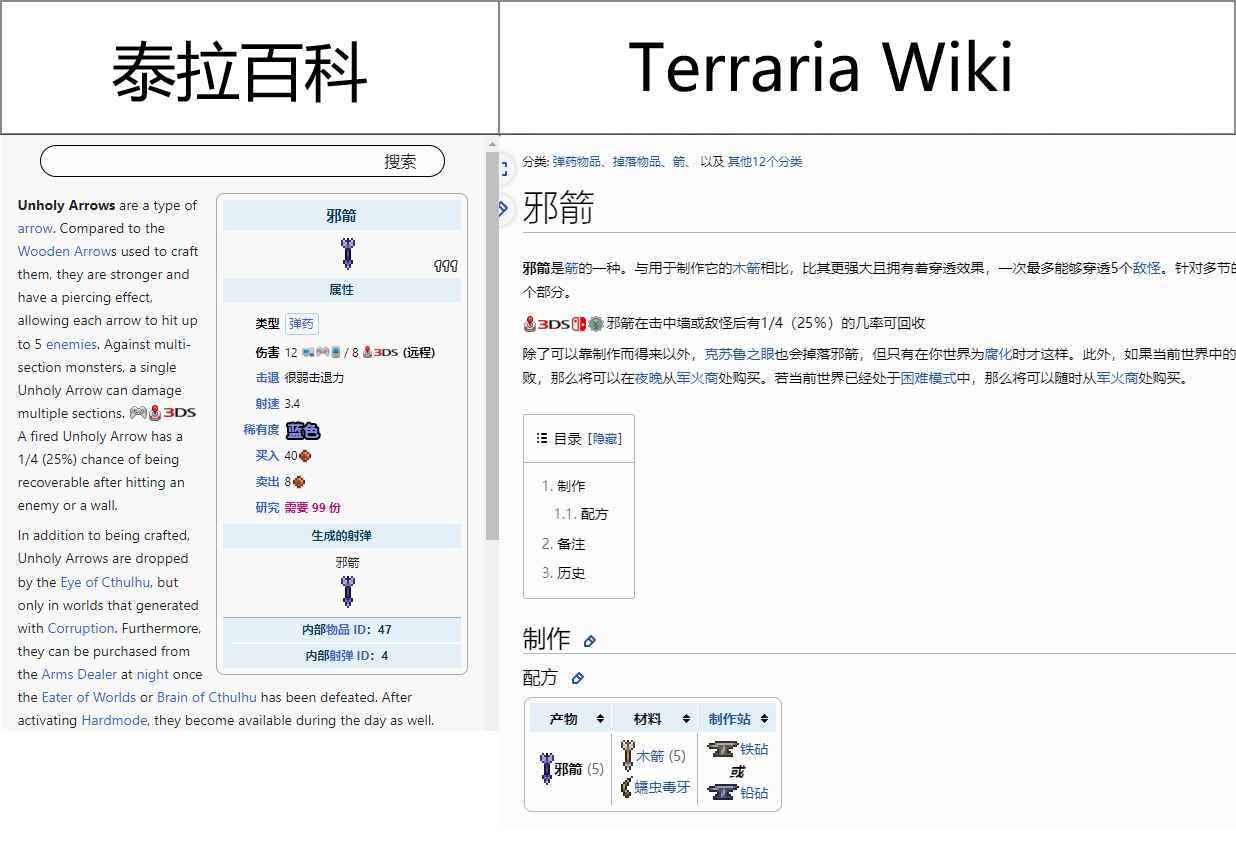Click the Unholy Arrow image below infobox title

pyautogui.click(x=347, y=253)
